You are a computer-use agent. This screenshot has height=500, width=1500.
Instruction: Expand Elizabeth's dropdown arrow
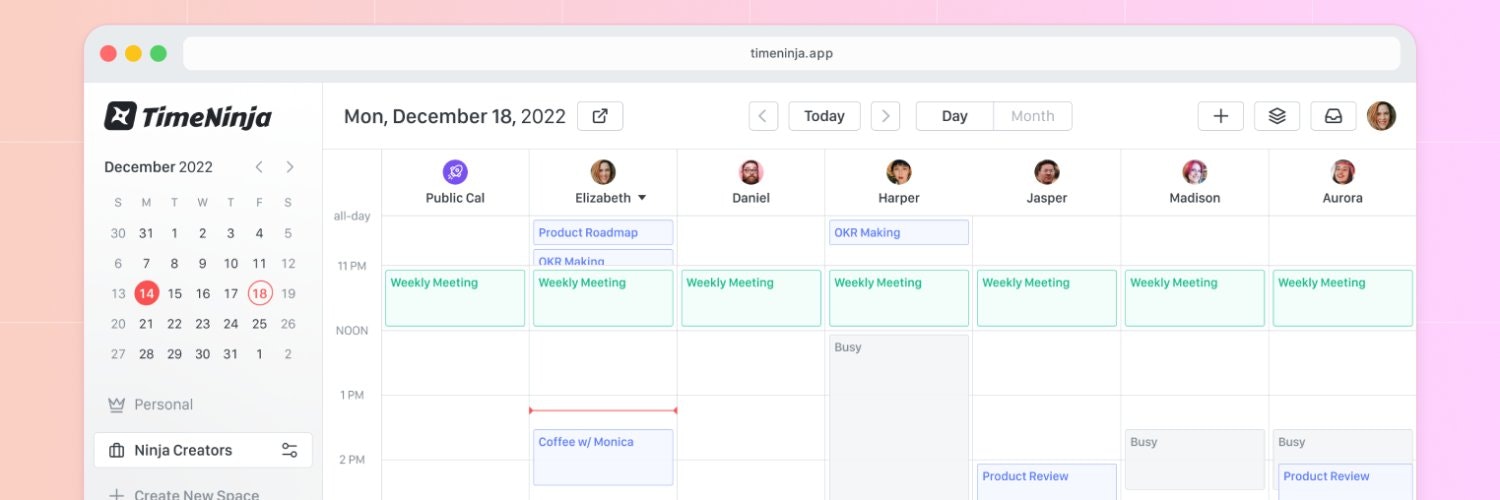click(642, 198)
